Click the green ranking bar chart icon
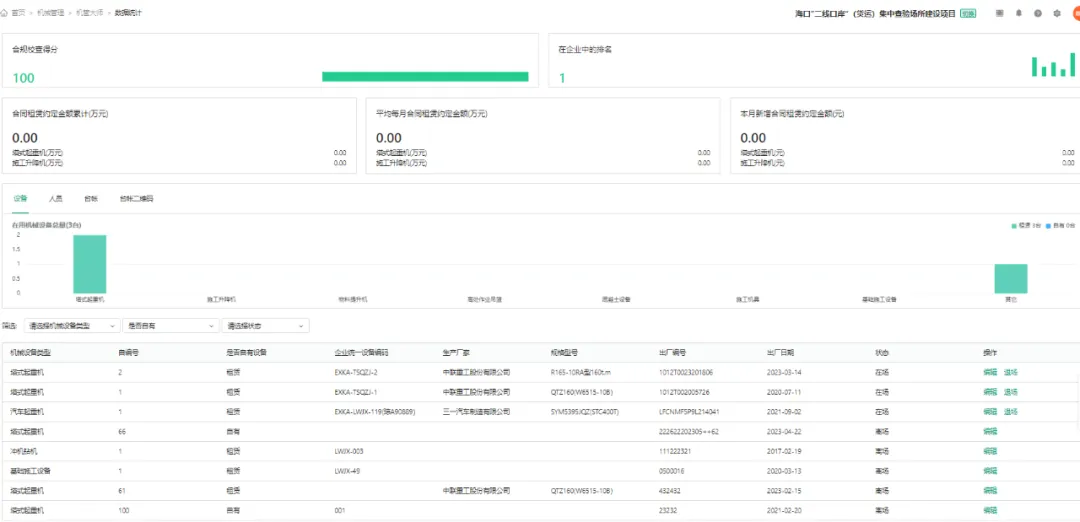1080x522 pixels. pos(1053,66)
